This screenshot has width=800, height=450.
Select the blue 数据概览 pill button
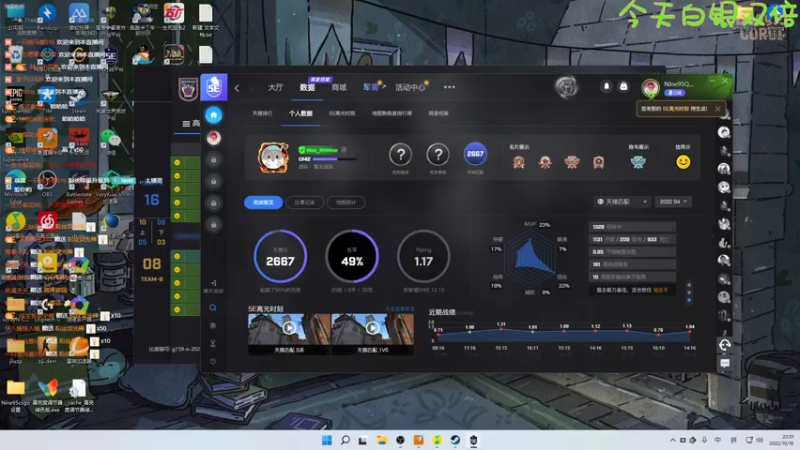(x=263, y=203)
